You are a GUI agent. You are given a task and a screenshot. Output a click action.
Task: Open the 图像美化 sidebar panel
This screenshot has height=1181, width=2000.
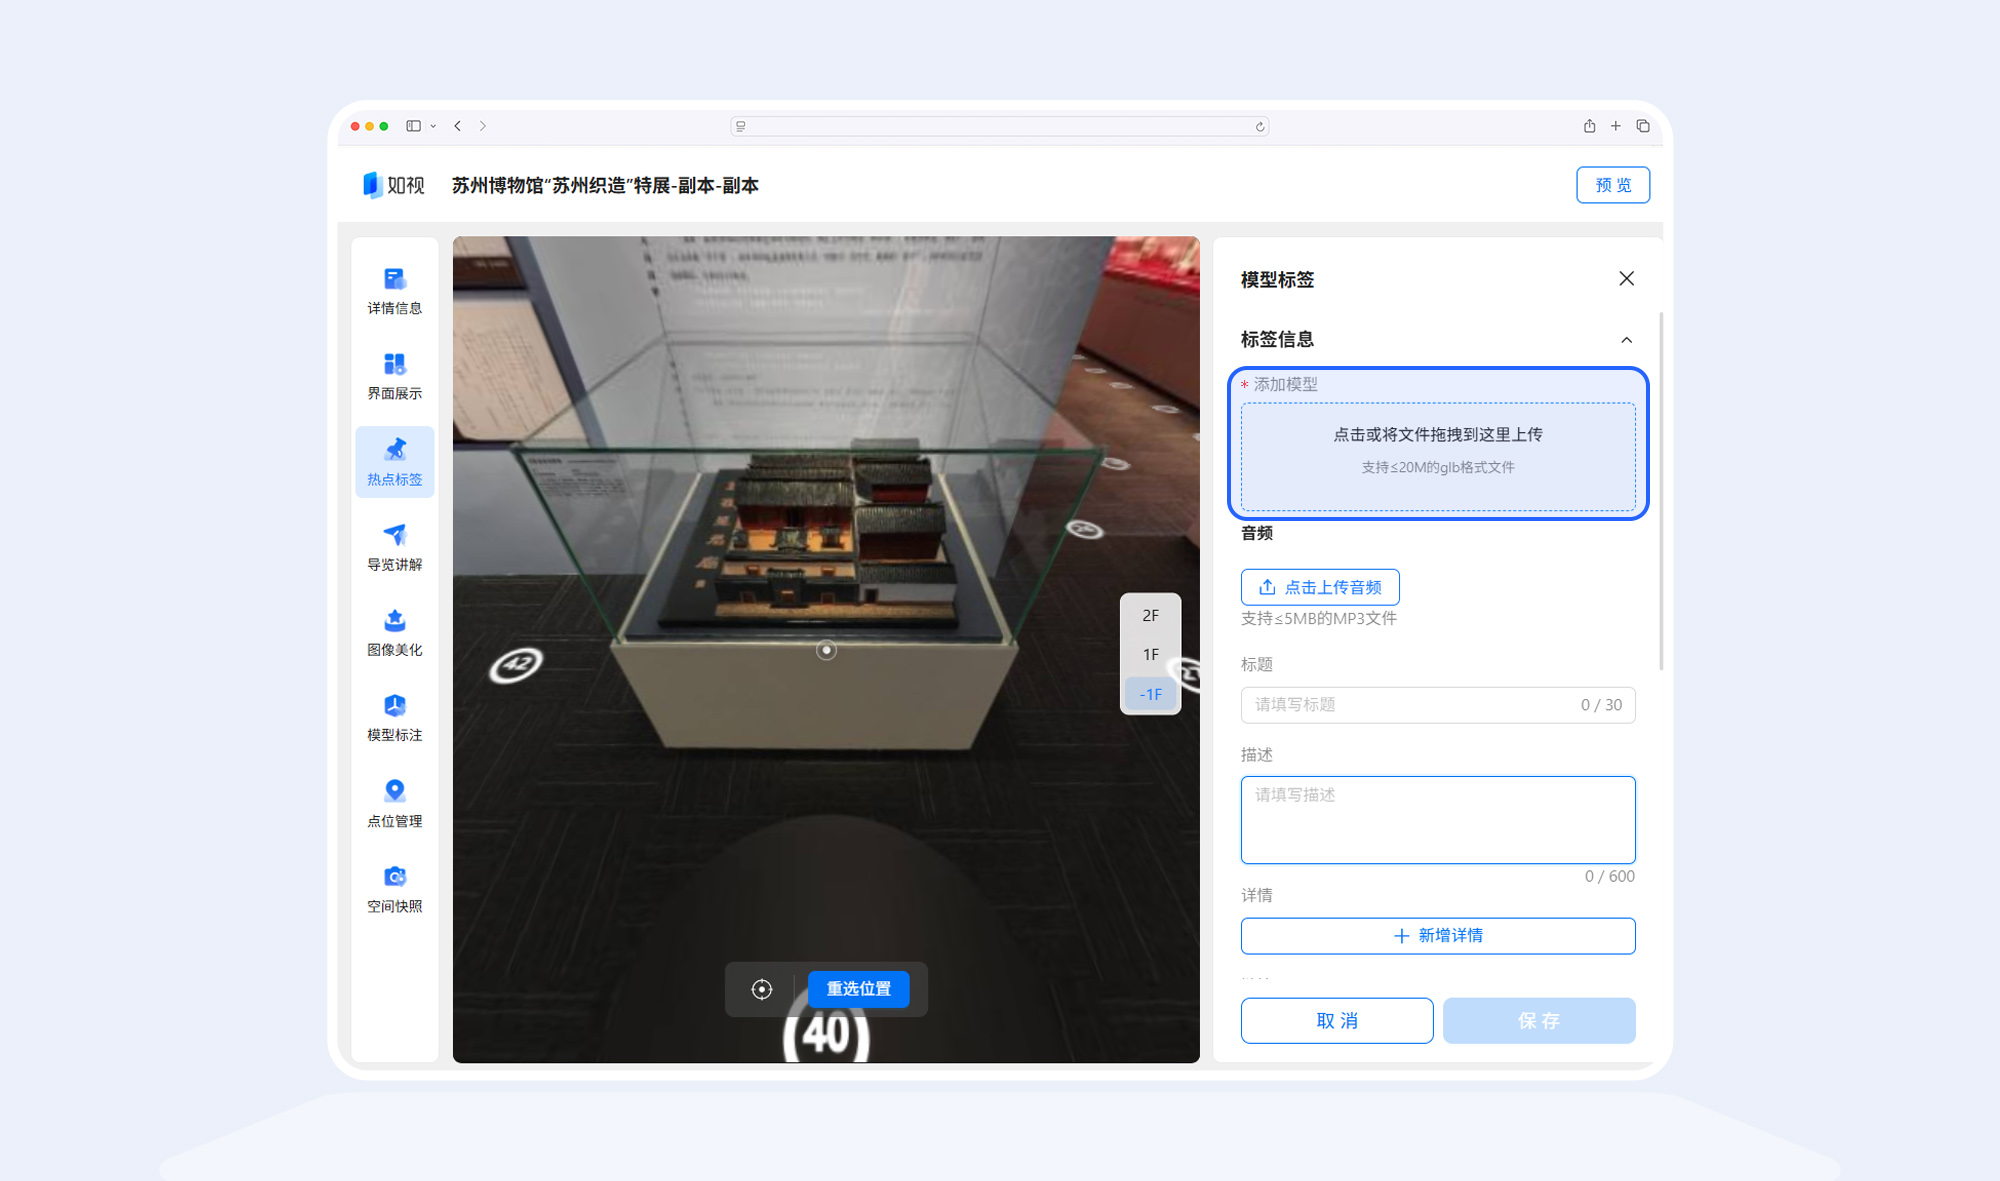click(394, 632)
